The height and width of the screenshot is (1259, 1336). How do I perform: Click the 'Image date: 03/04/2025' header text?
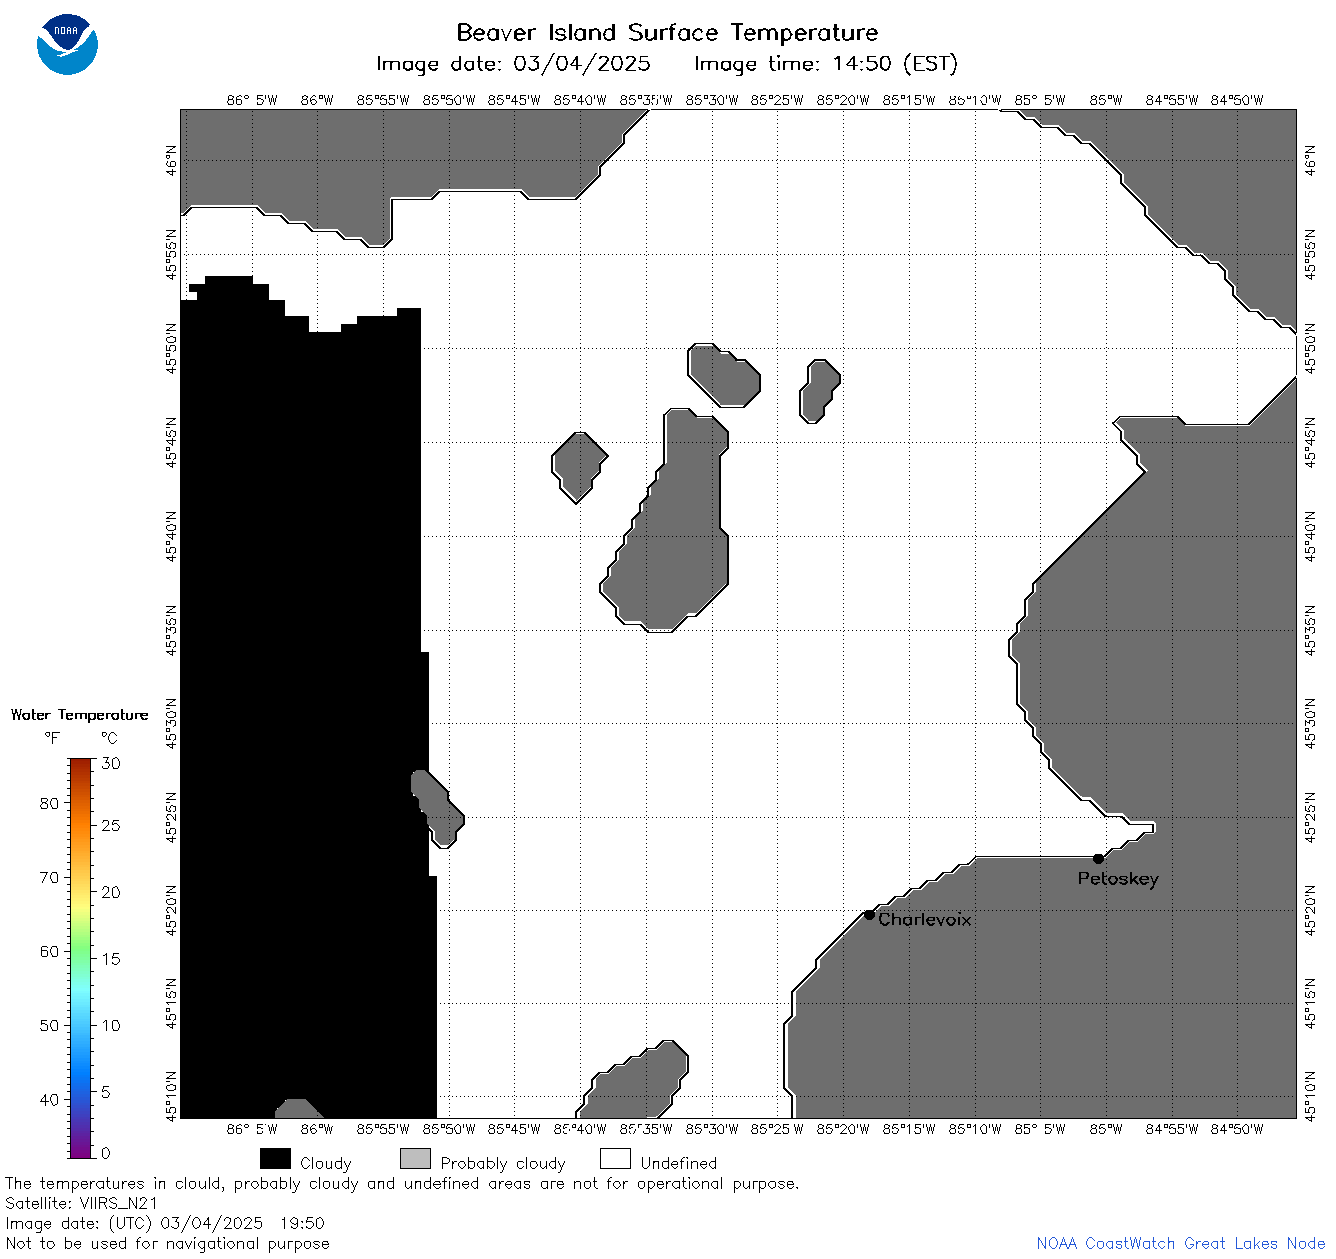pos(513,64)
